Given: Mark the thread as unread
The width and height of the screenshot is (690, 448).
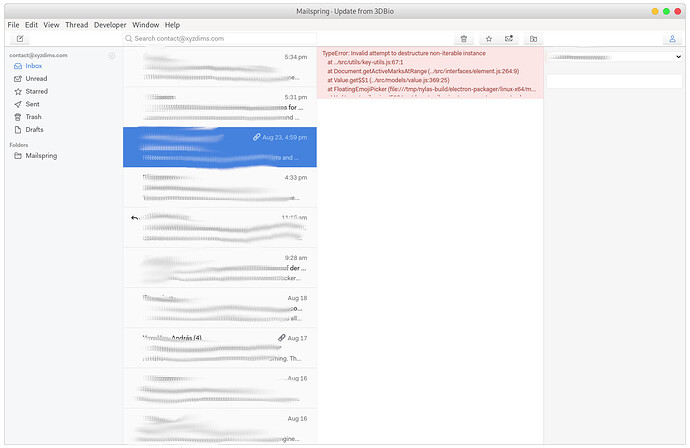Looking at the screenshot, I should coord(509,39).
